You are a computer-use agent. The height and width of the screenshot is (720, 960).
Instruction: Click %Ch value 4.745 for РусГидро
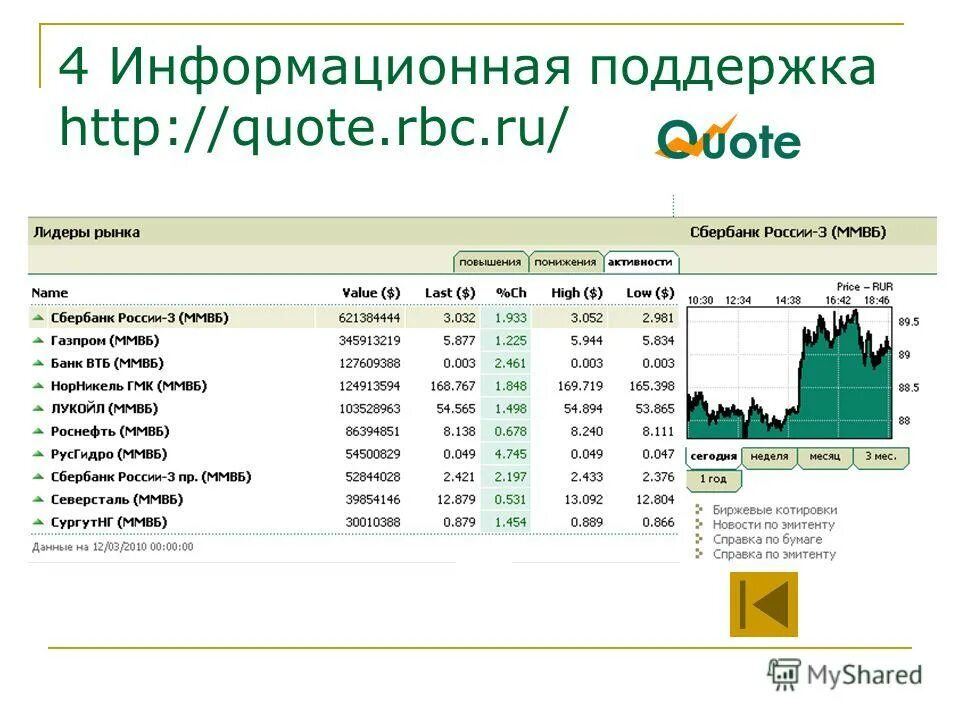pyautogui.click(x=510, y=453)
